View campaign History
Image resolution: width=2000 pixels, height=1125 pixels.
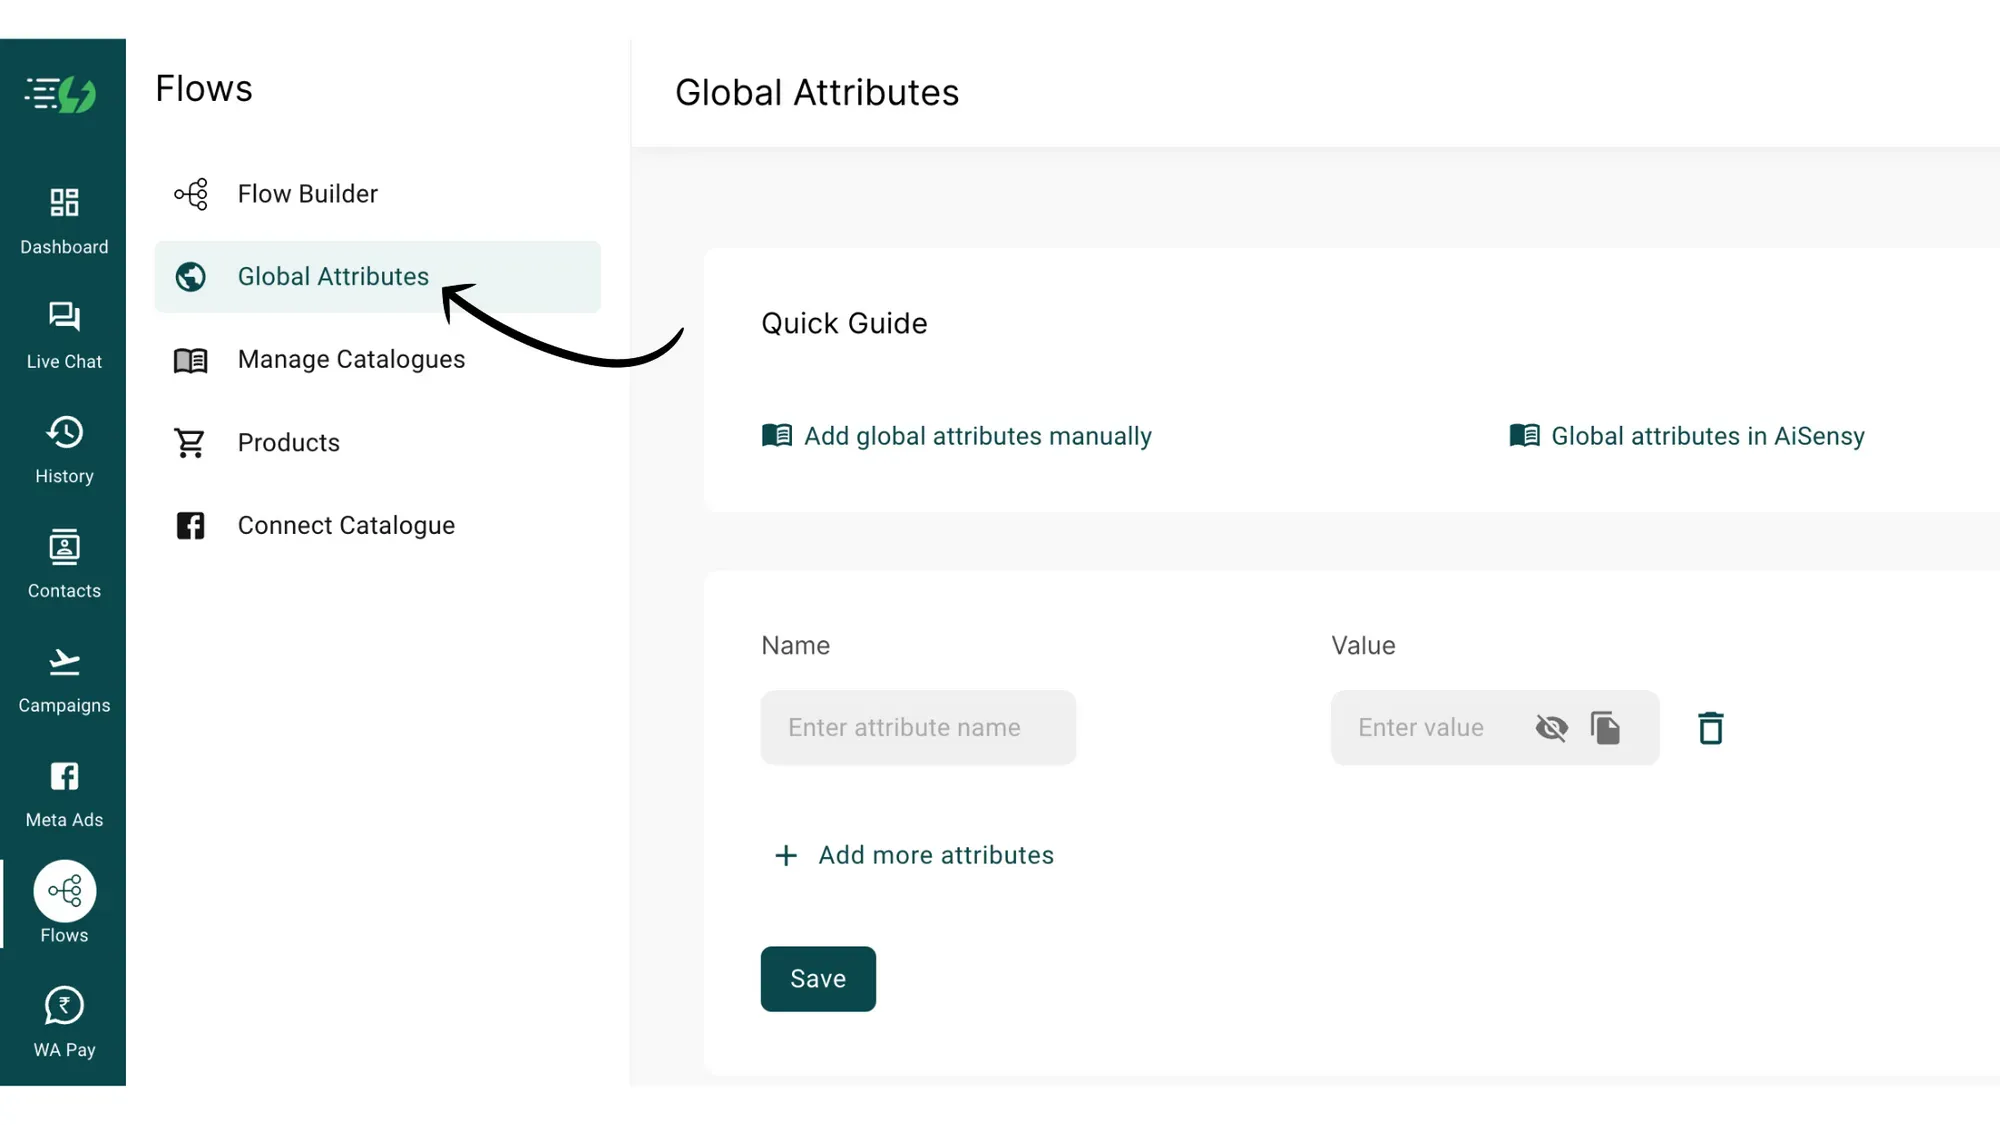click(63, 447)
